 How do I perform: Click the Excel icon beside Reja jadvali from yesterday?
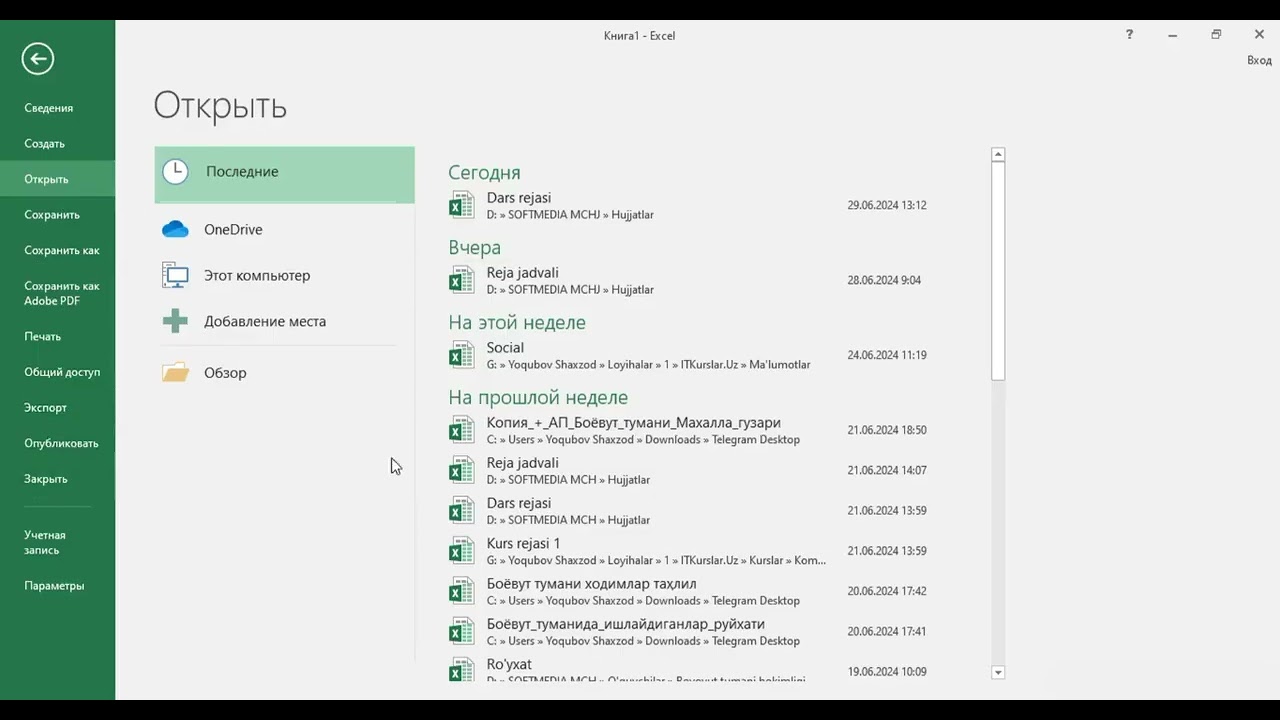pyautogui.click(x=461, y=280)
